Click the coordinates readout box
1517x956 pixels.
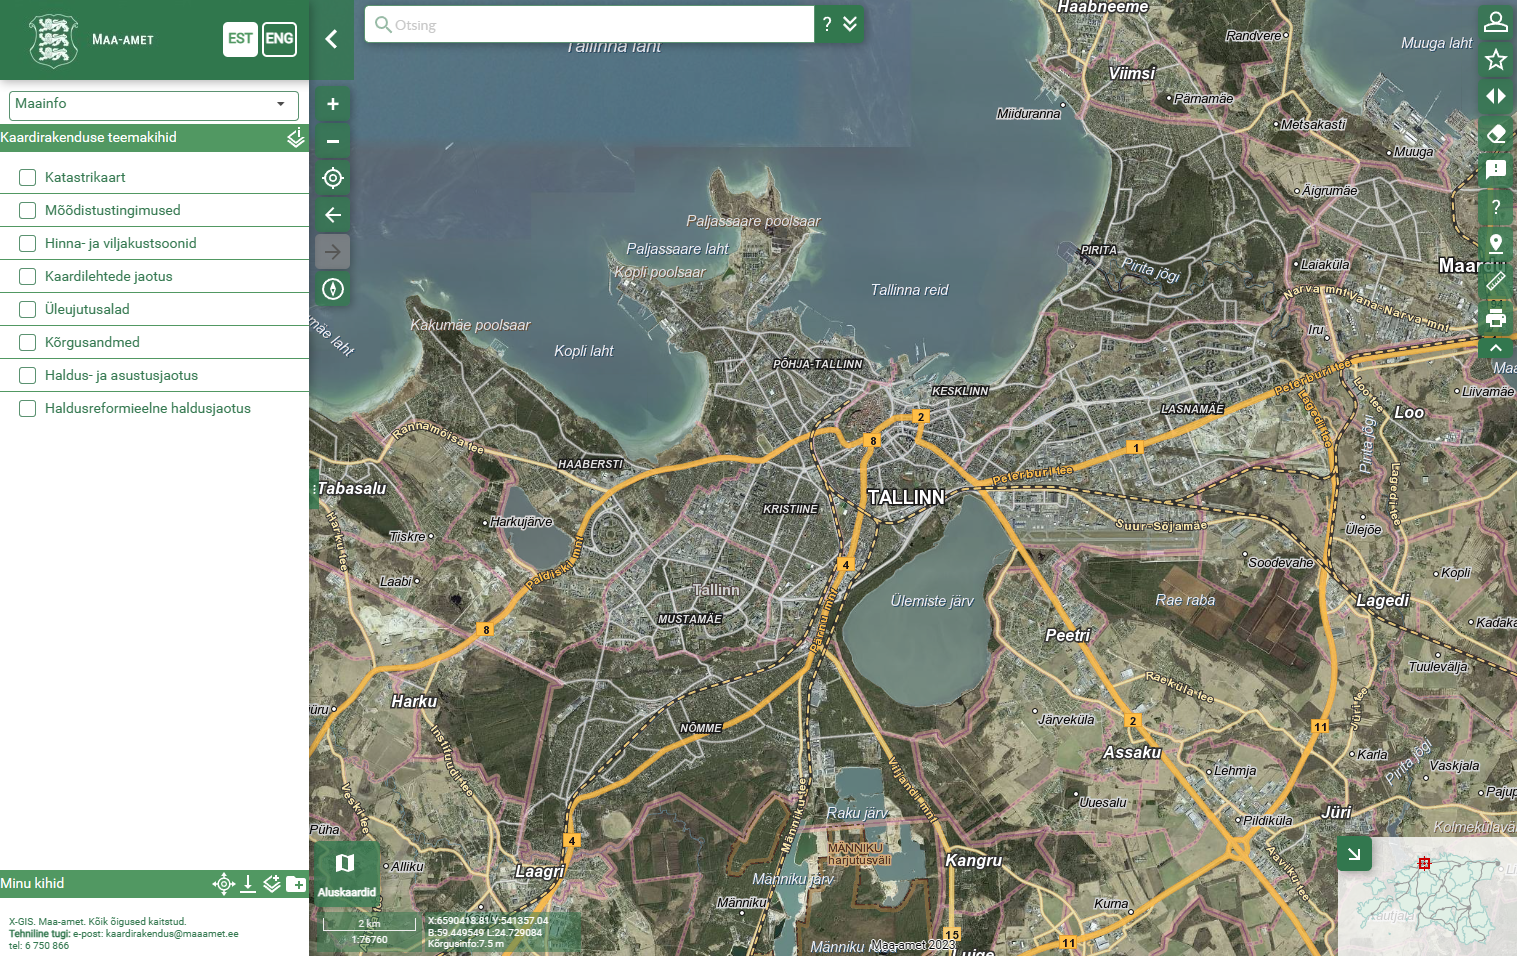488,932
